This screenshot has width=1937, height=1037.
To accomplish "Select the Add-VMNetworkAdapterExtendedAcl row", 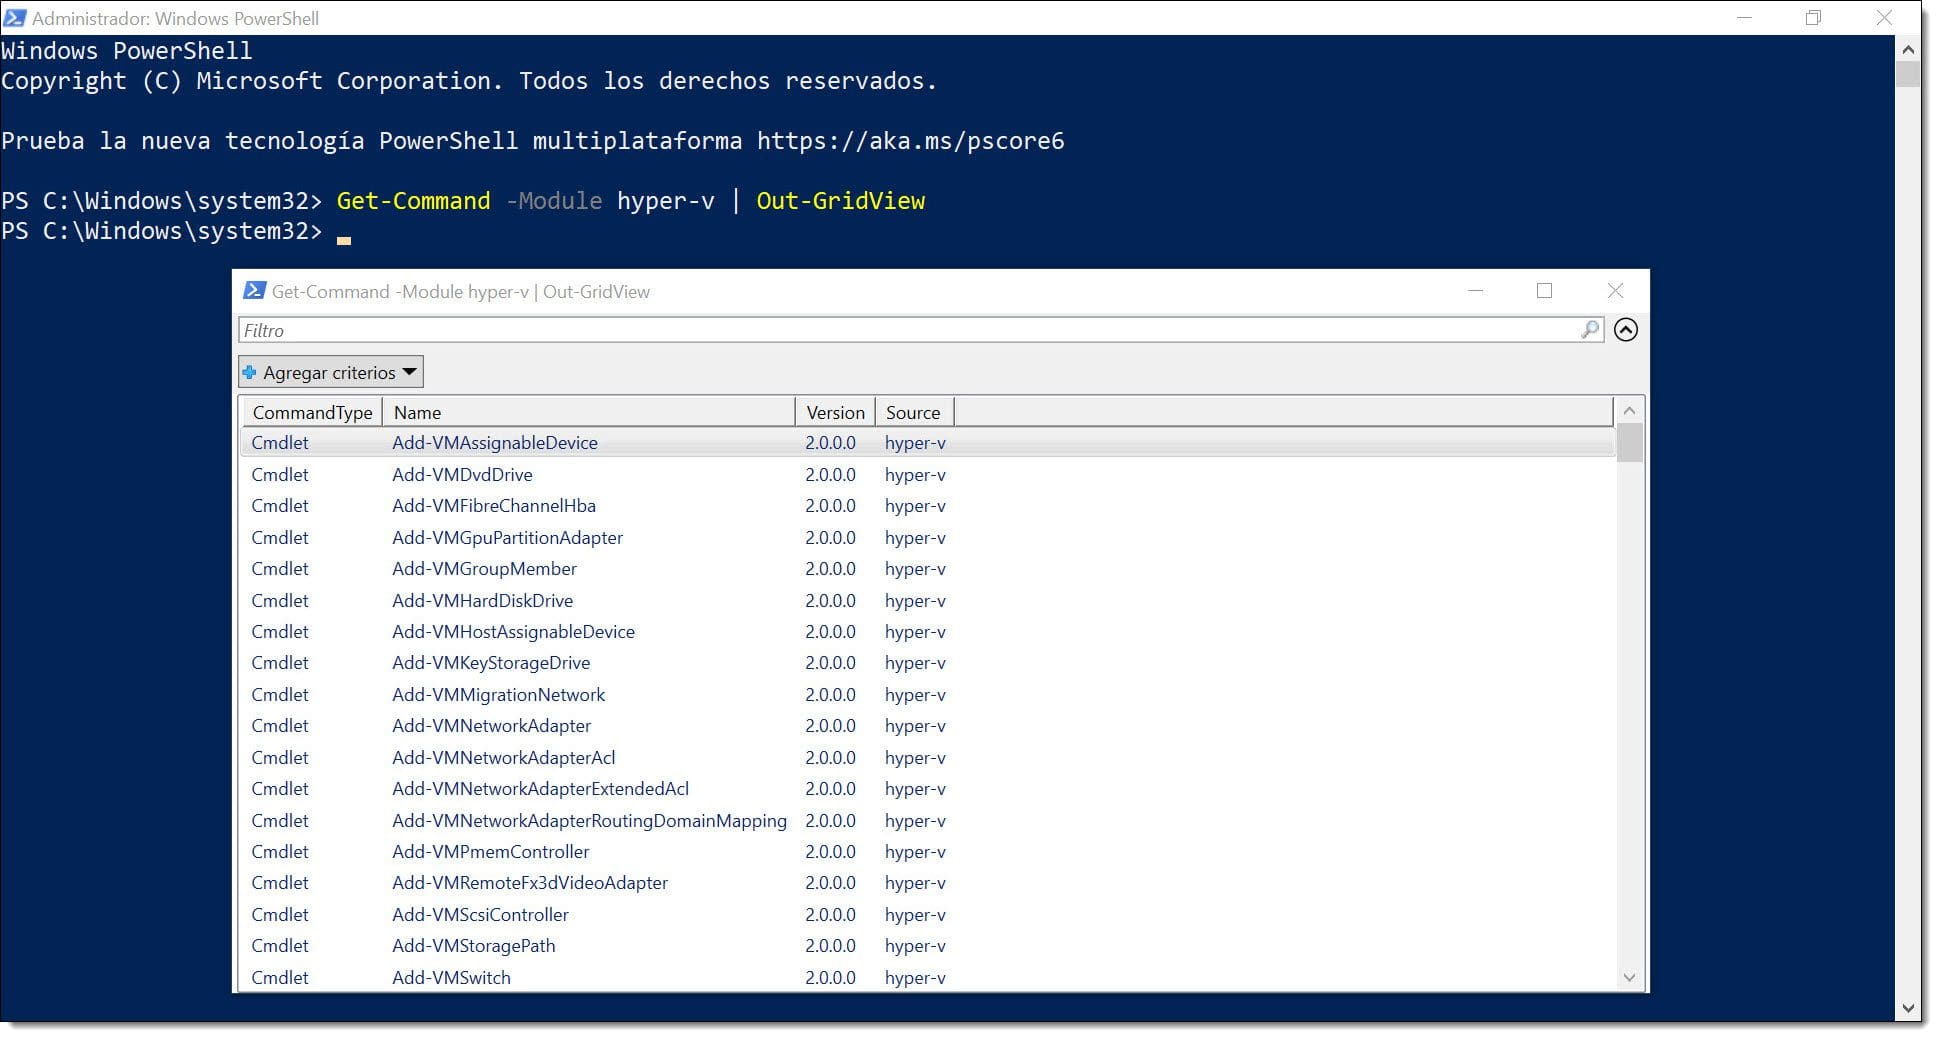I will pos(927,789).
